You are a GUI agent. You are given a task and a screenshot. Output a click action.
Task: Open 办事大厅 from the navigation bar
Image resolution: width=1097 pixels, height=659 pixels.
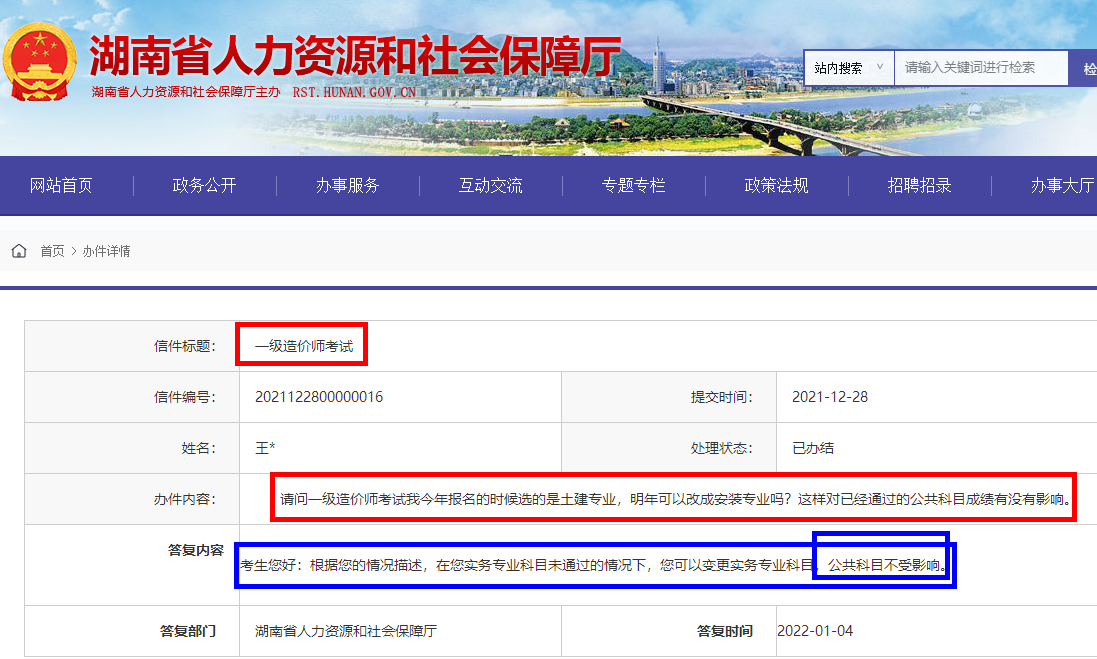[1062, 185]
